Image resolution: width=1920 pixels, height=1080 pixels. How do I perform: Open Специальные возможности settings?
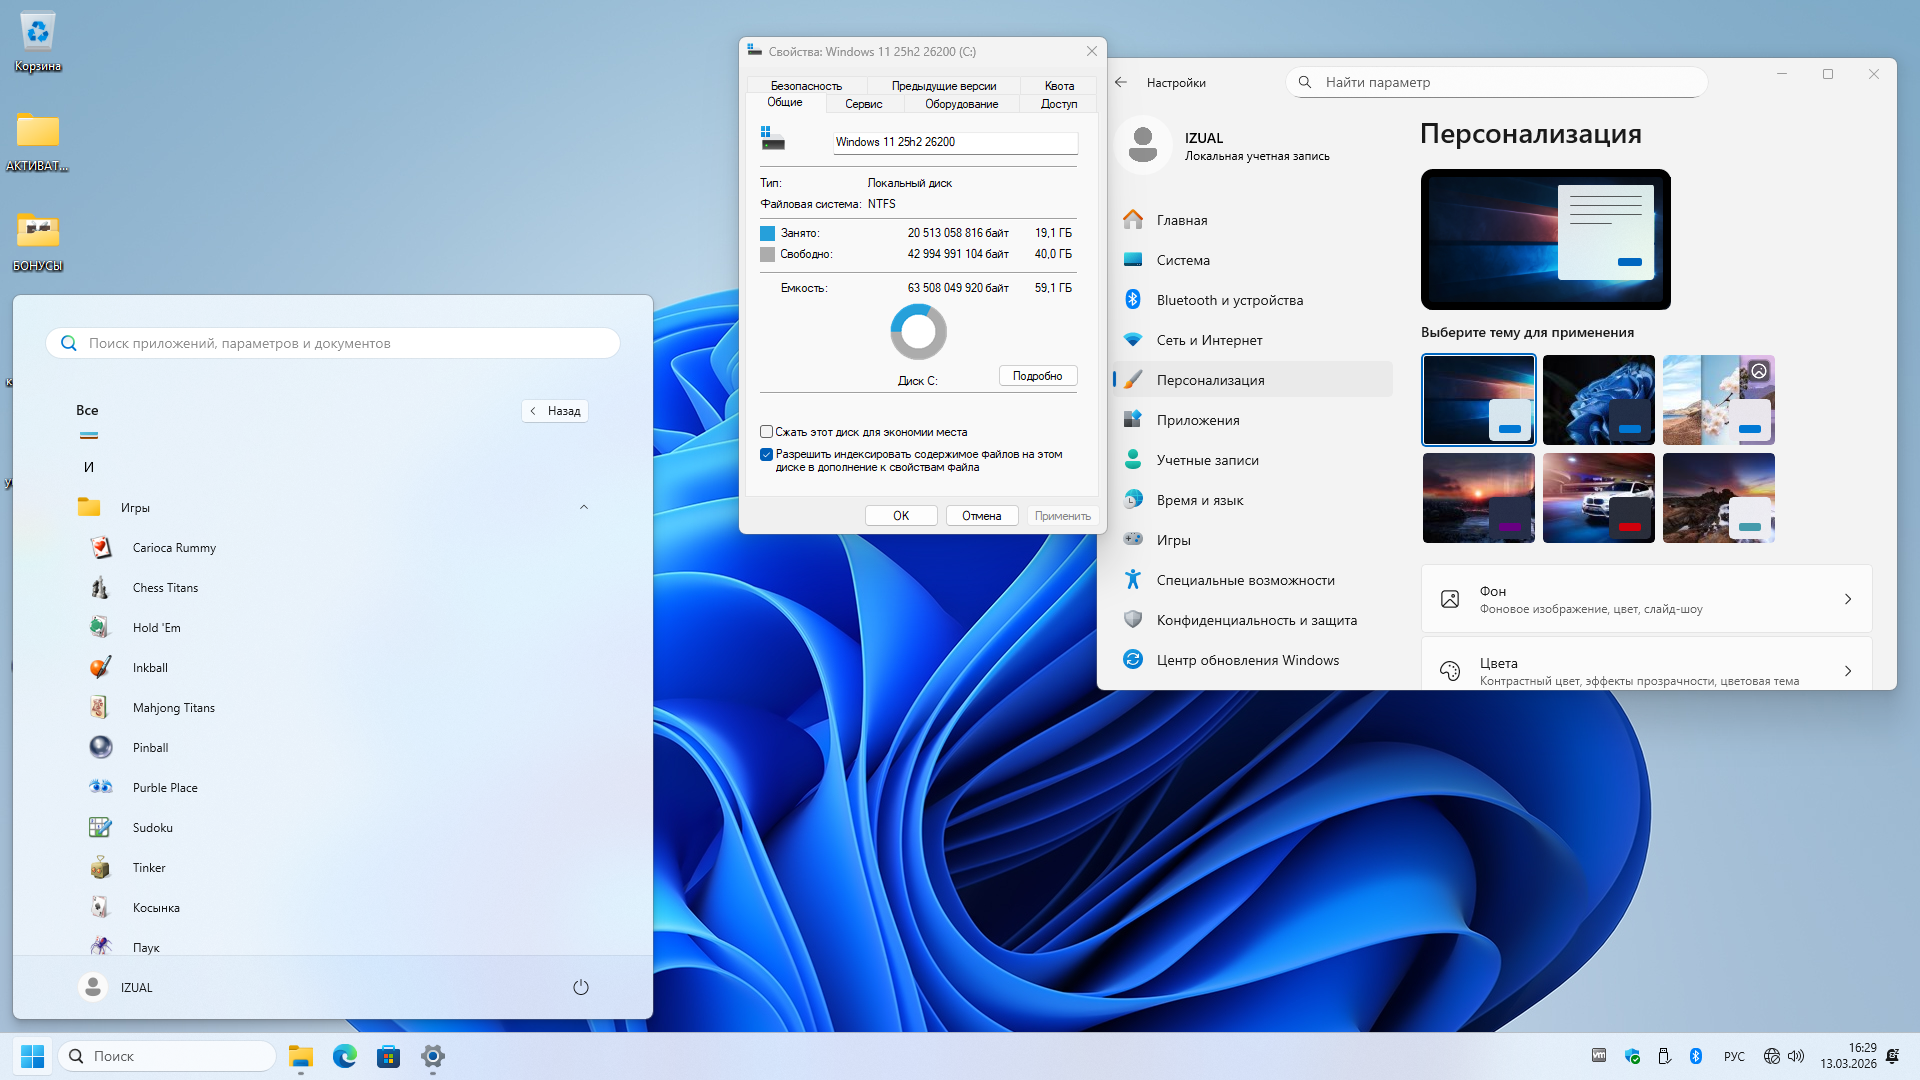tap(1245, 580)
